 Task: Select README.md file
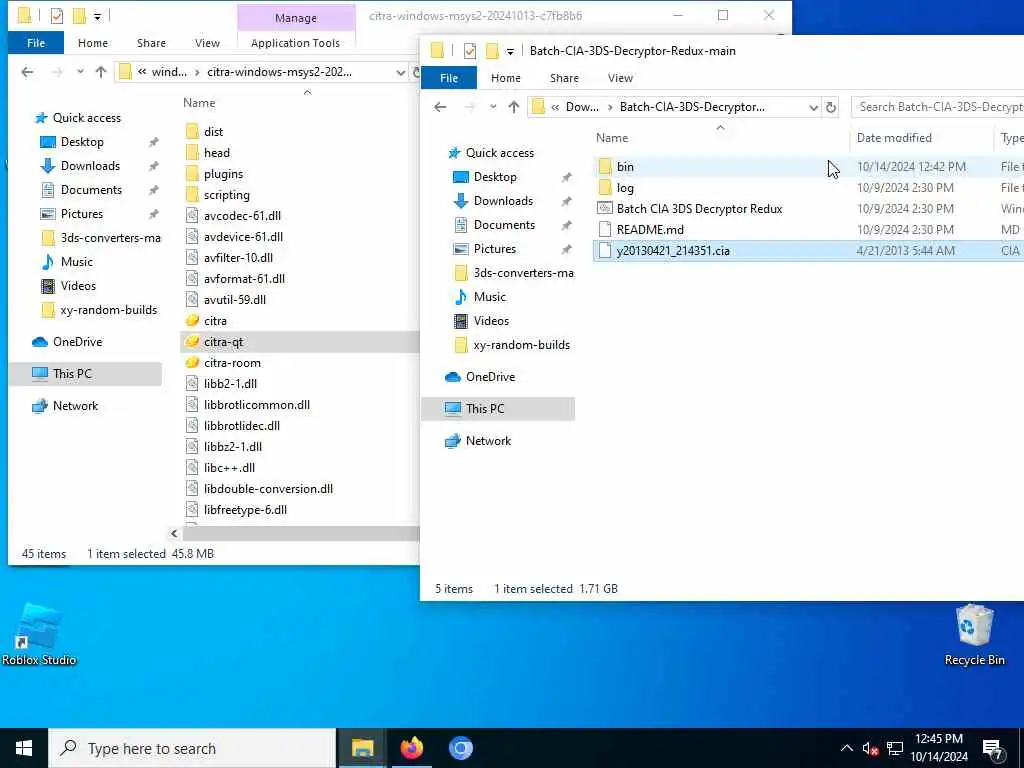click(x=650, y=229)
